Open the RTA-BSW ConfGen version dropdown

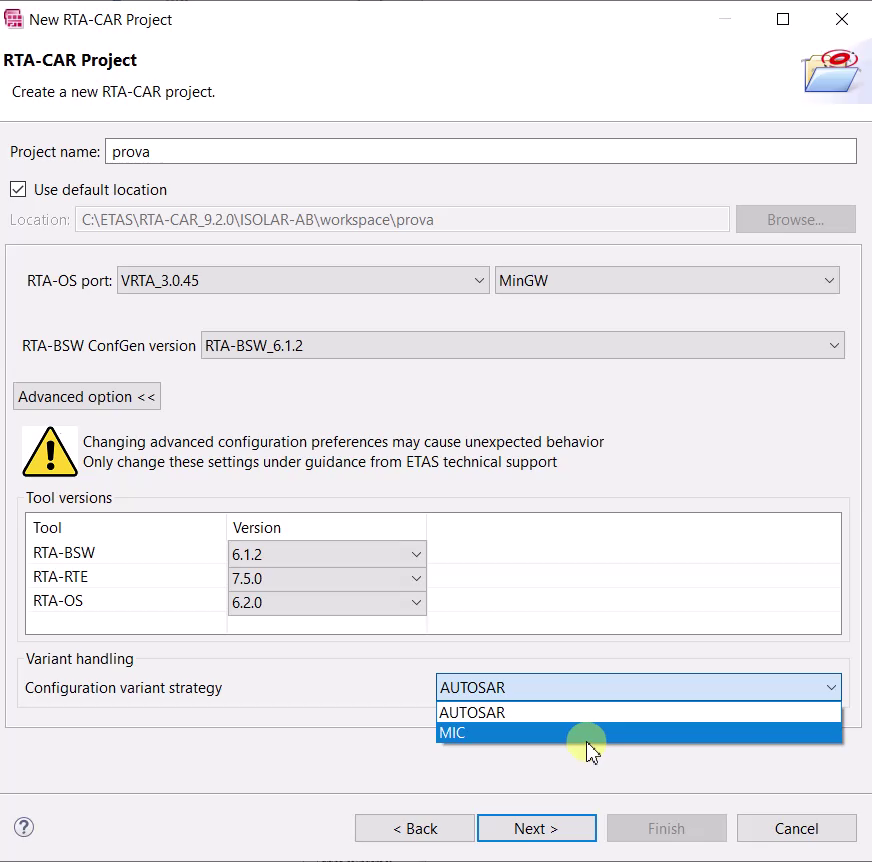tap(522, 345)
